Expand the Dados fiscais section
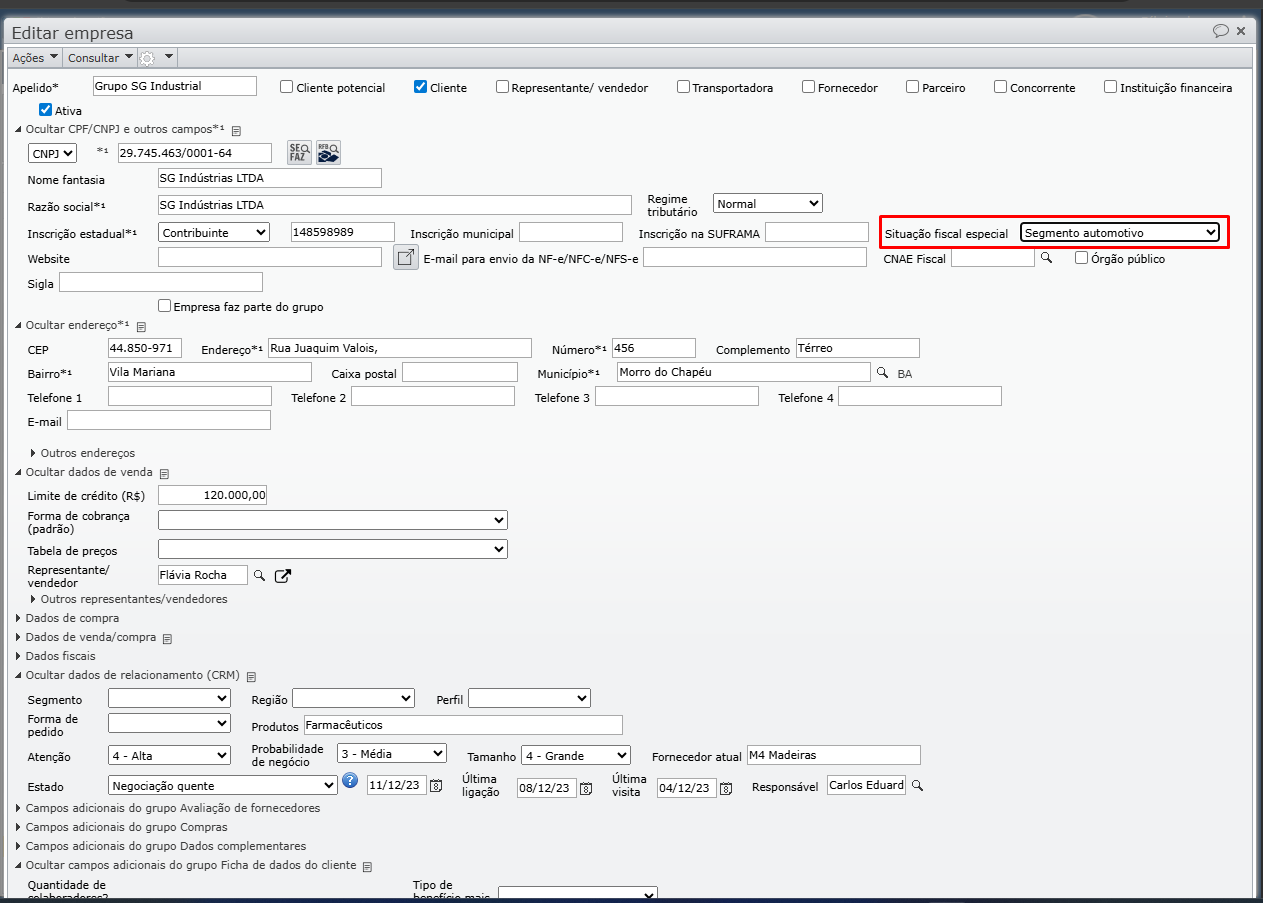 60,656
